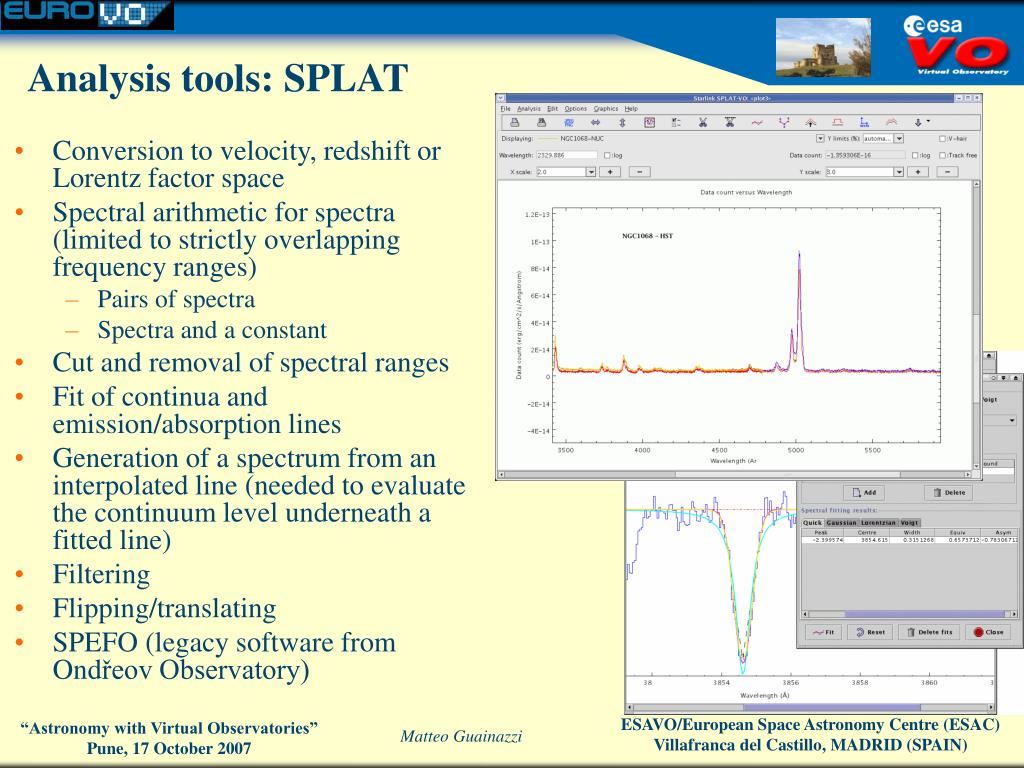The image size is (1024, 768).
Task: Click the hilltop castle photo in slide header
Action: pyautogui.click(x=823, y=47)
